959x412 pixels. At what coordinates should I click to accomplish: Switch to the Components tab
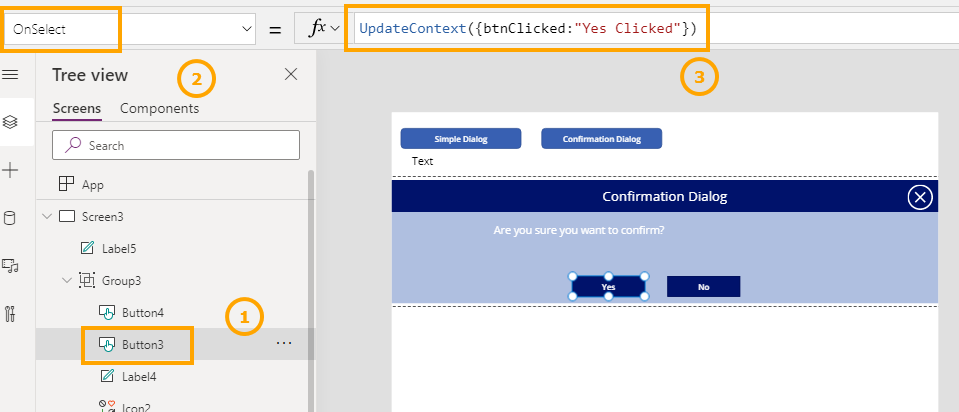pyautogui.click(x=159, y=108)
